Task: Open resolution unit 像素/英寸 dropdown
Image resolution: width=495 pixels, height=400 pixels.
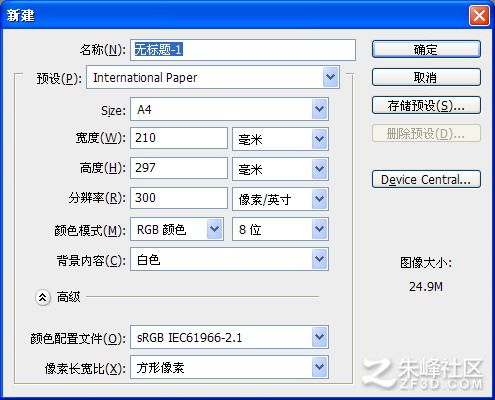Action: [280, 199]
